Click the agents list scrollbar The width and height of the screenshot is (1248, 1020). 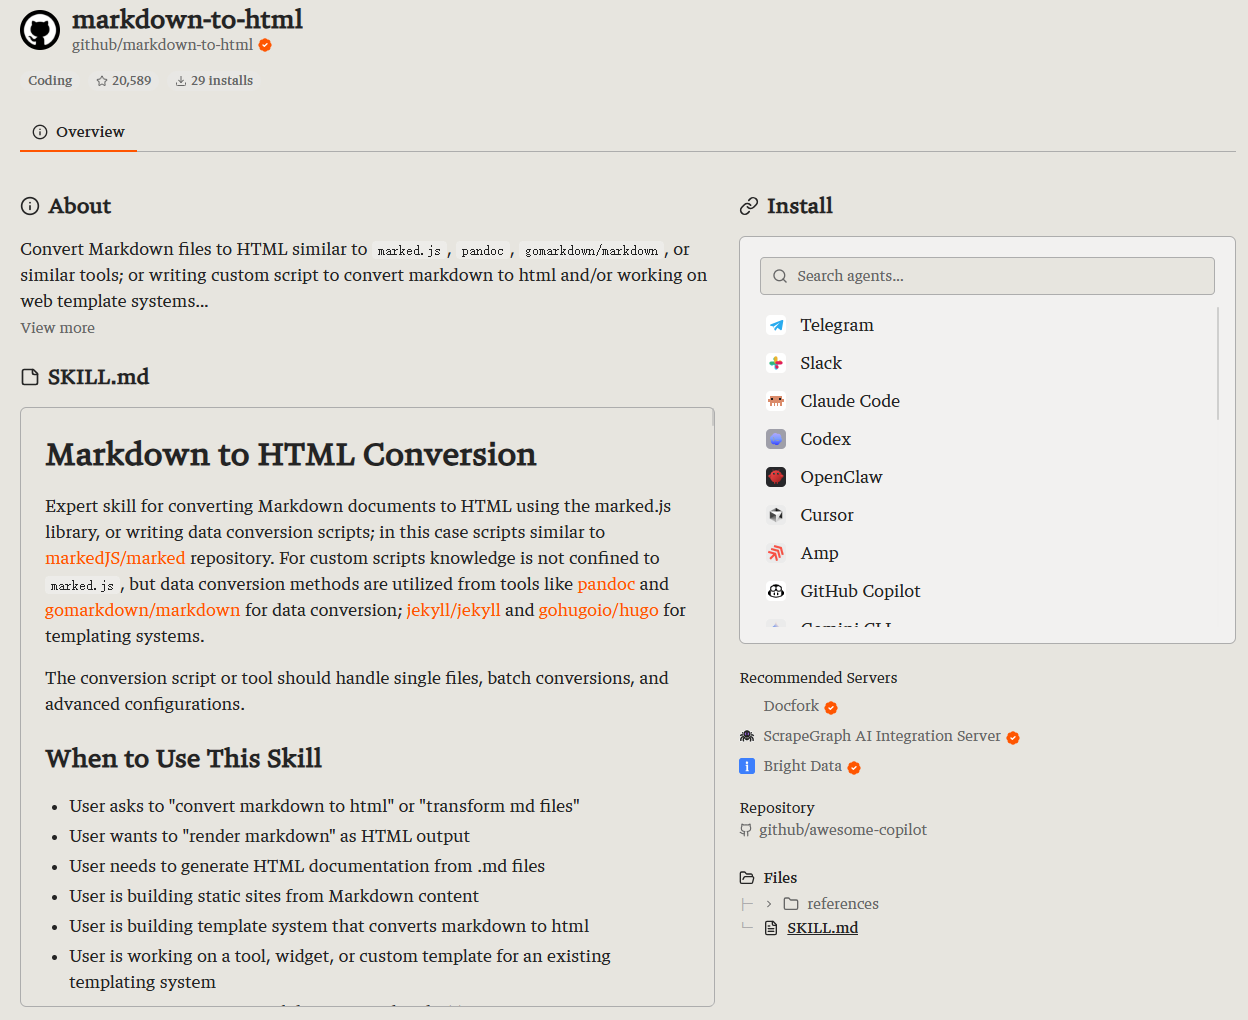[1217, 364]
